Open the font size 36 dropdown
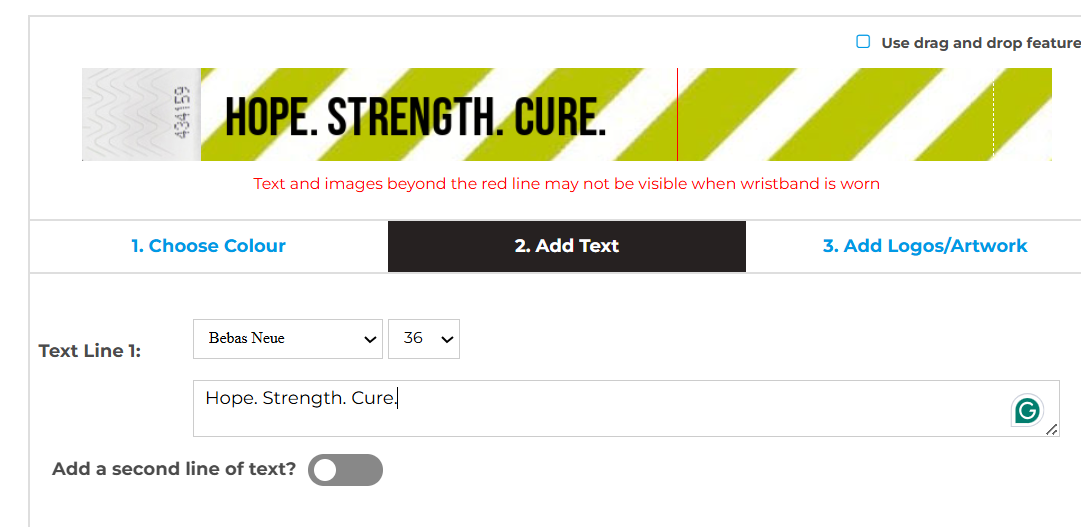 click(423, 339)
